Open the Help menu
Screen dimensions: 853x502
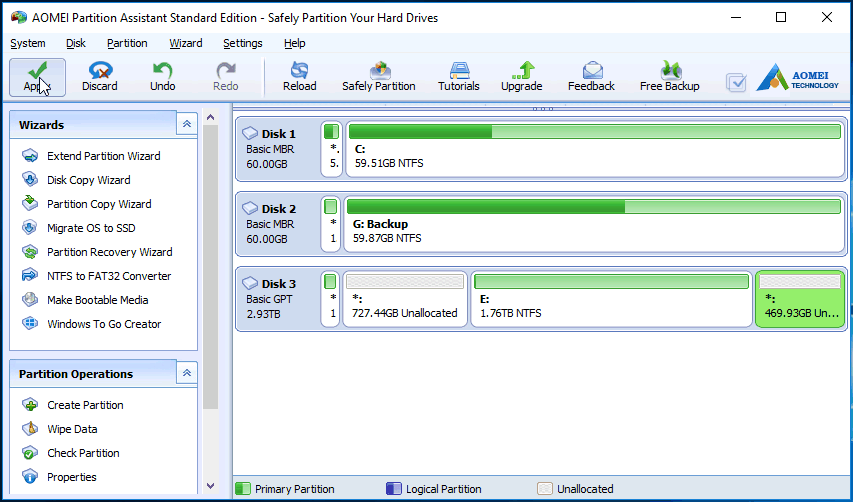[294, 43]
